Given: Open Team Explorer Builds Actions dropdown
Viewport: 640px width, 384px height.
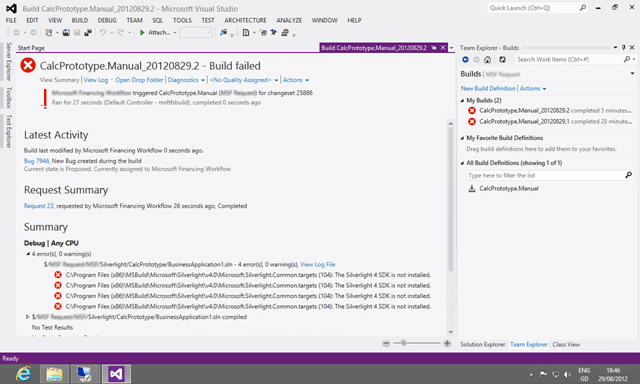Looking at the screenshot, I should tap(533, 89).
